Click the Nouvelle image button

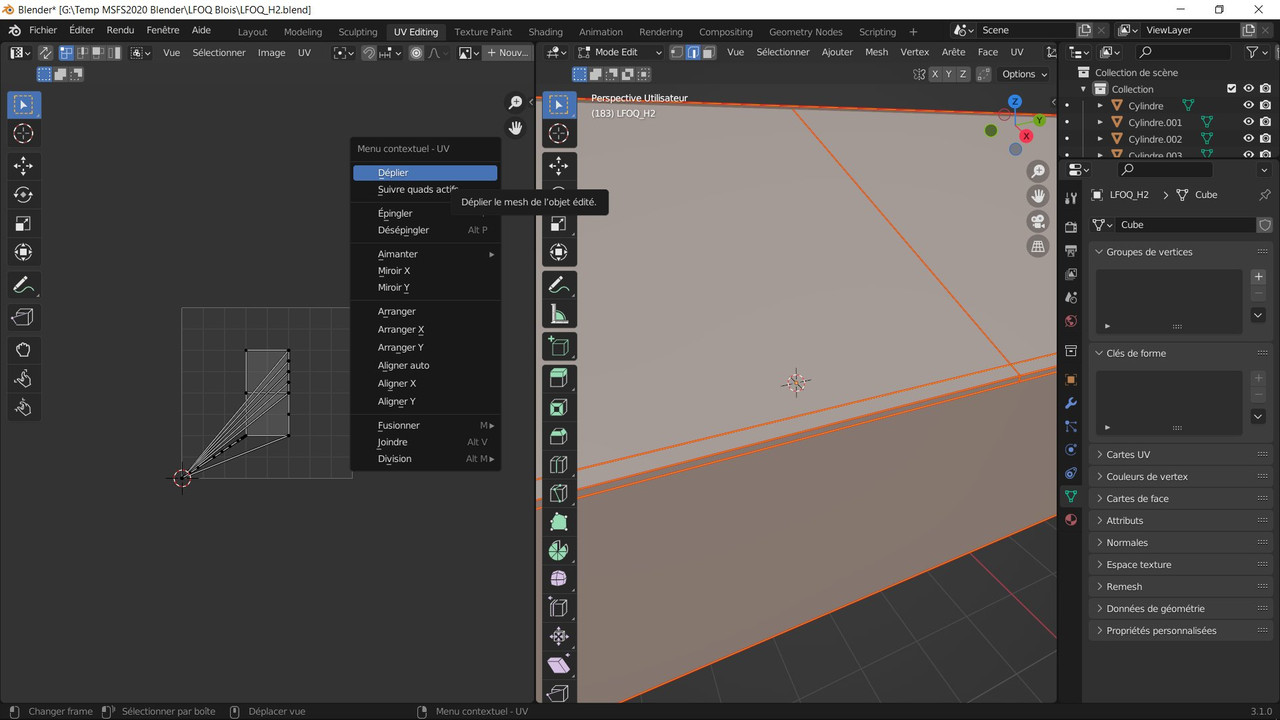pos(507,52)
